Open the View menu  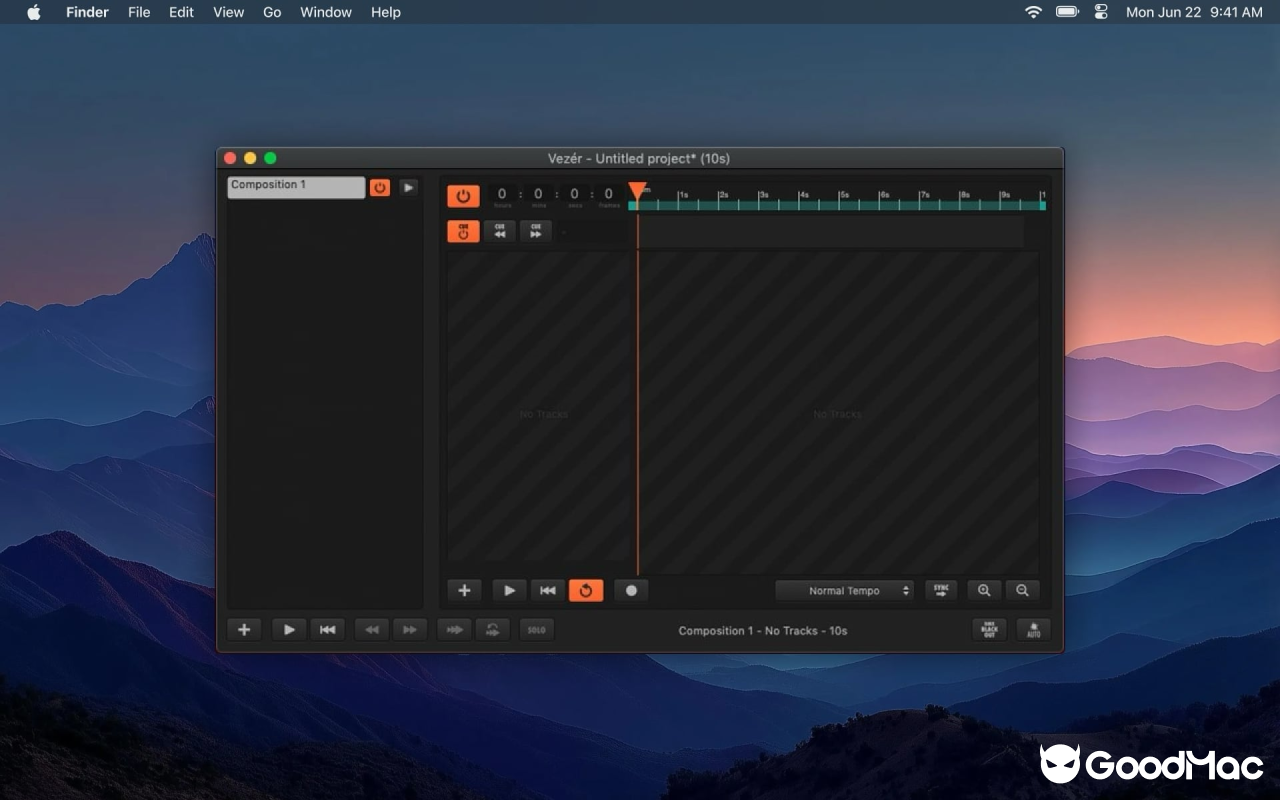229,12
